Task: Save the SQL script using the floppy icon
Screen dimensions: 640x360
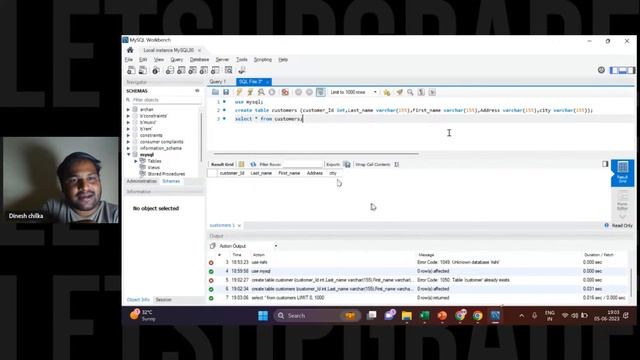Action: (226, 92)
